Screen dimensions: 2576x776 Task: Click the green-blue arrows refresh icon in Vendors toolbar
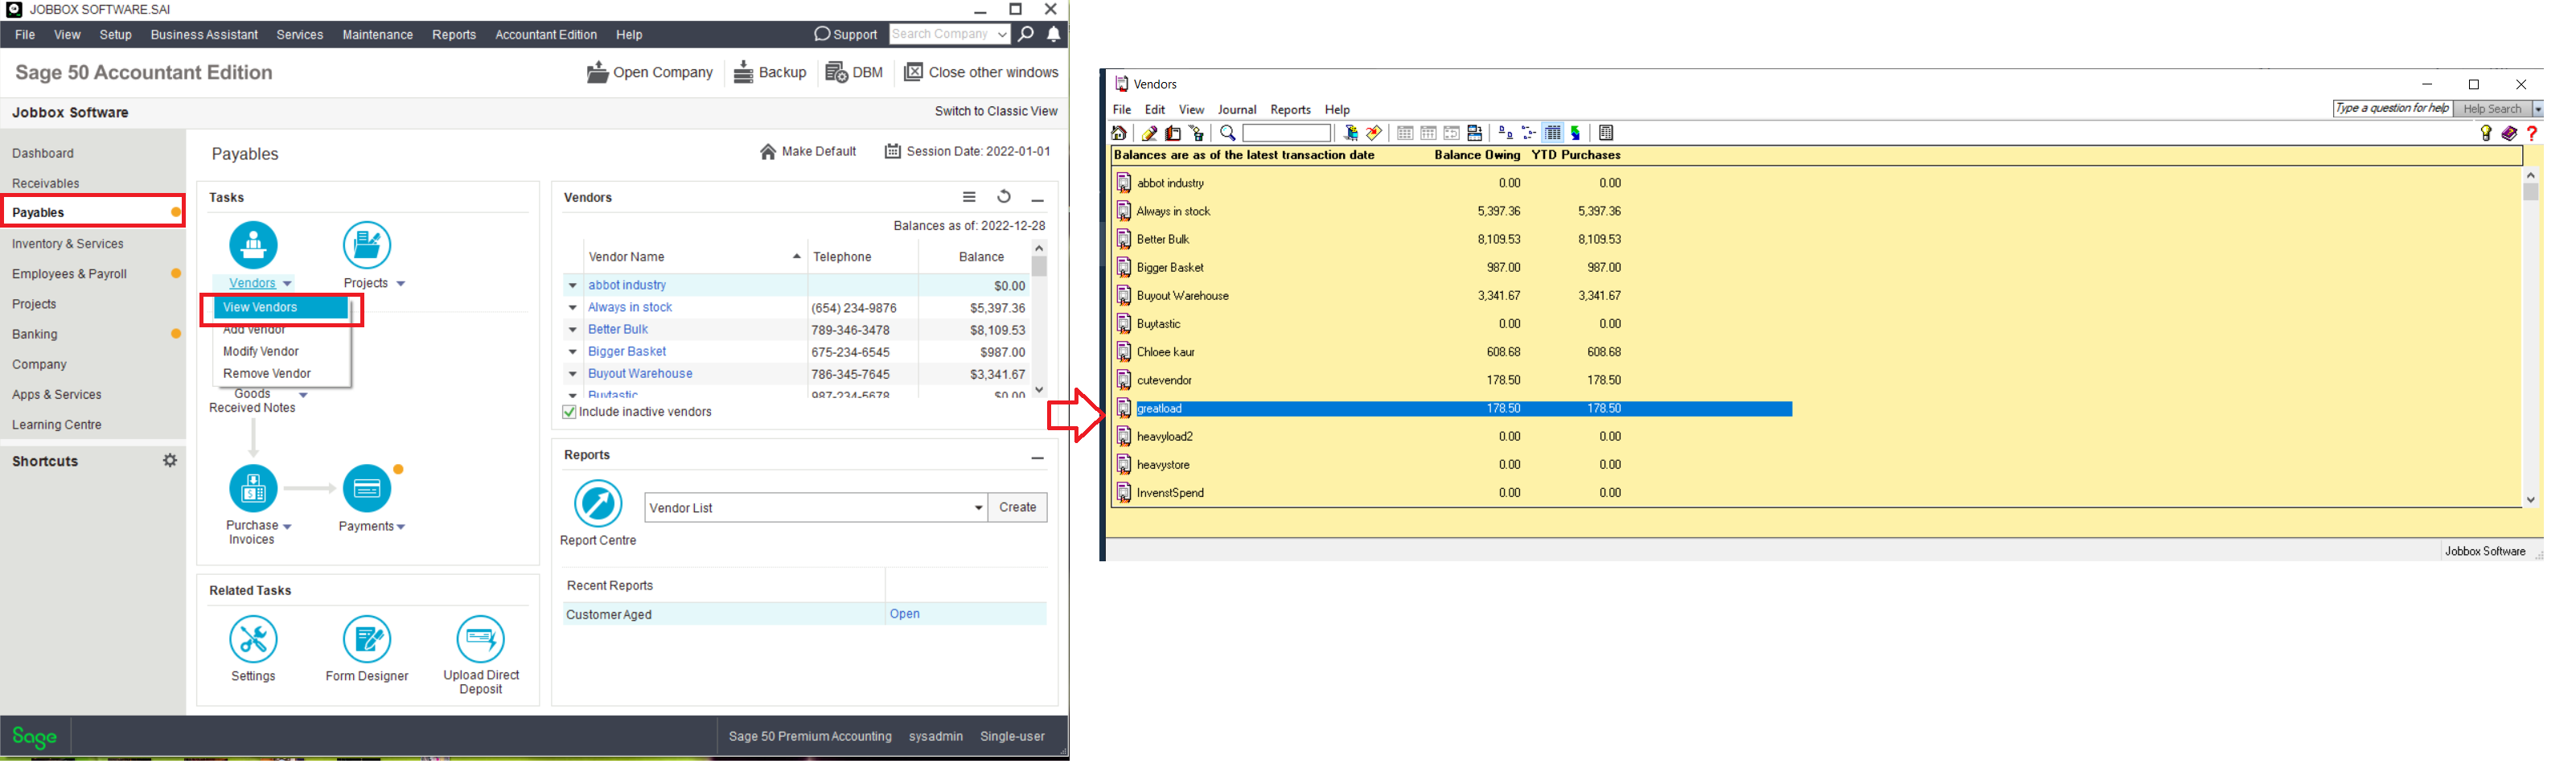(x=1576, y=134)
